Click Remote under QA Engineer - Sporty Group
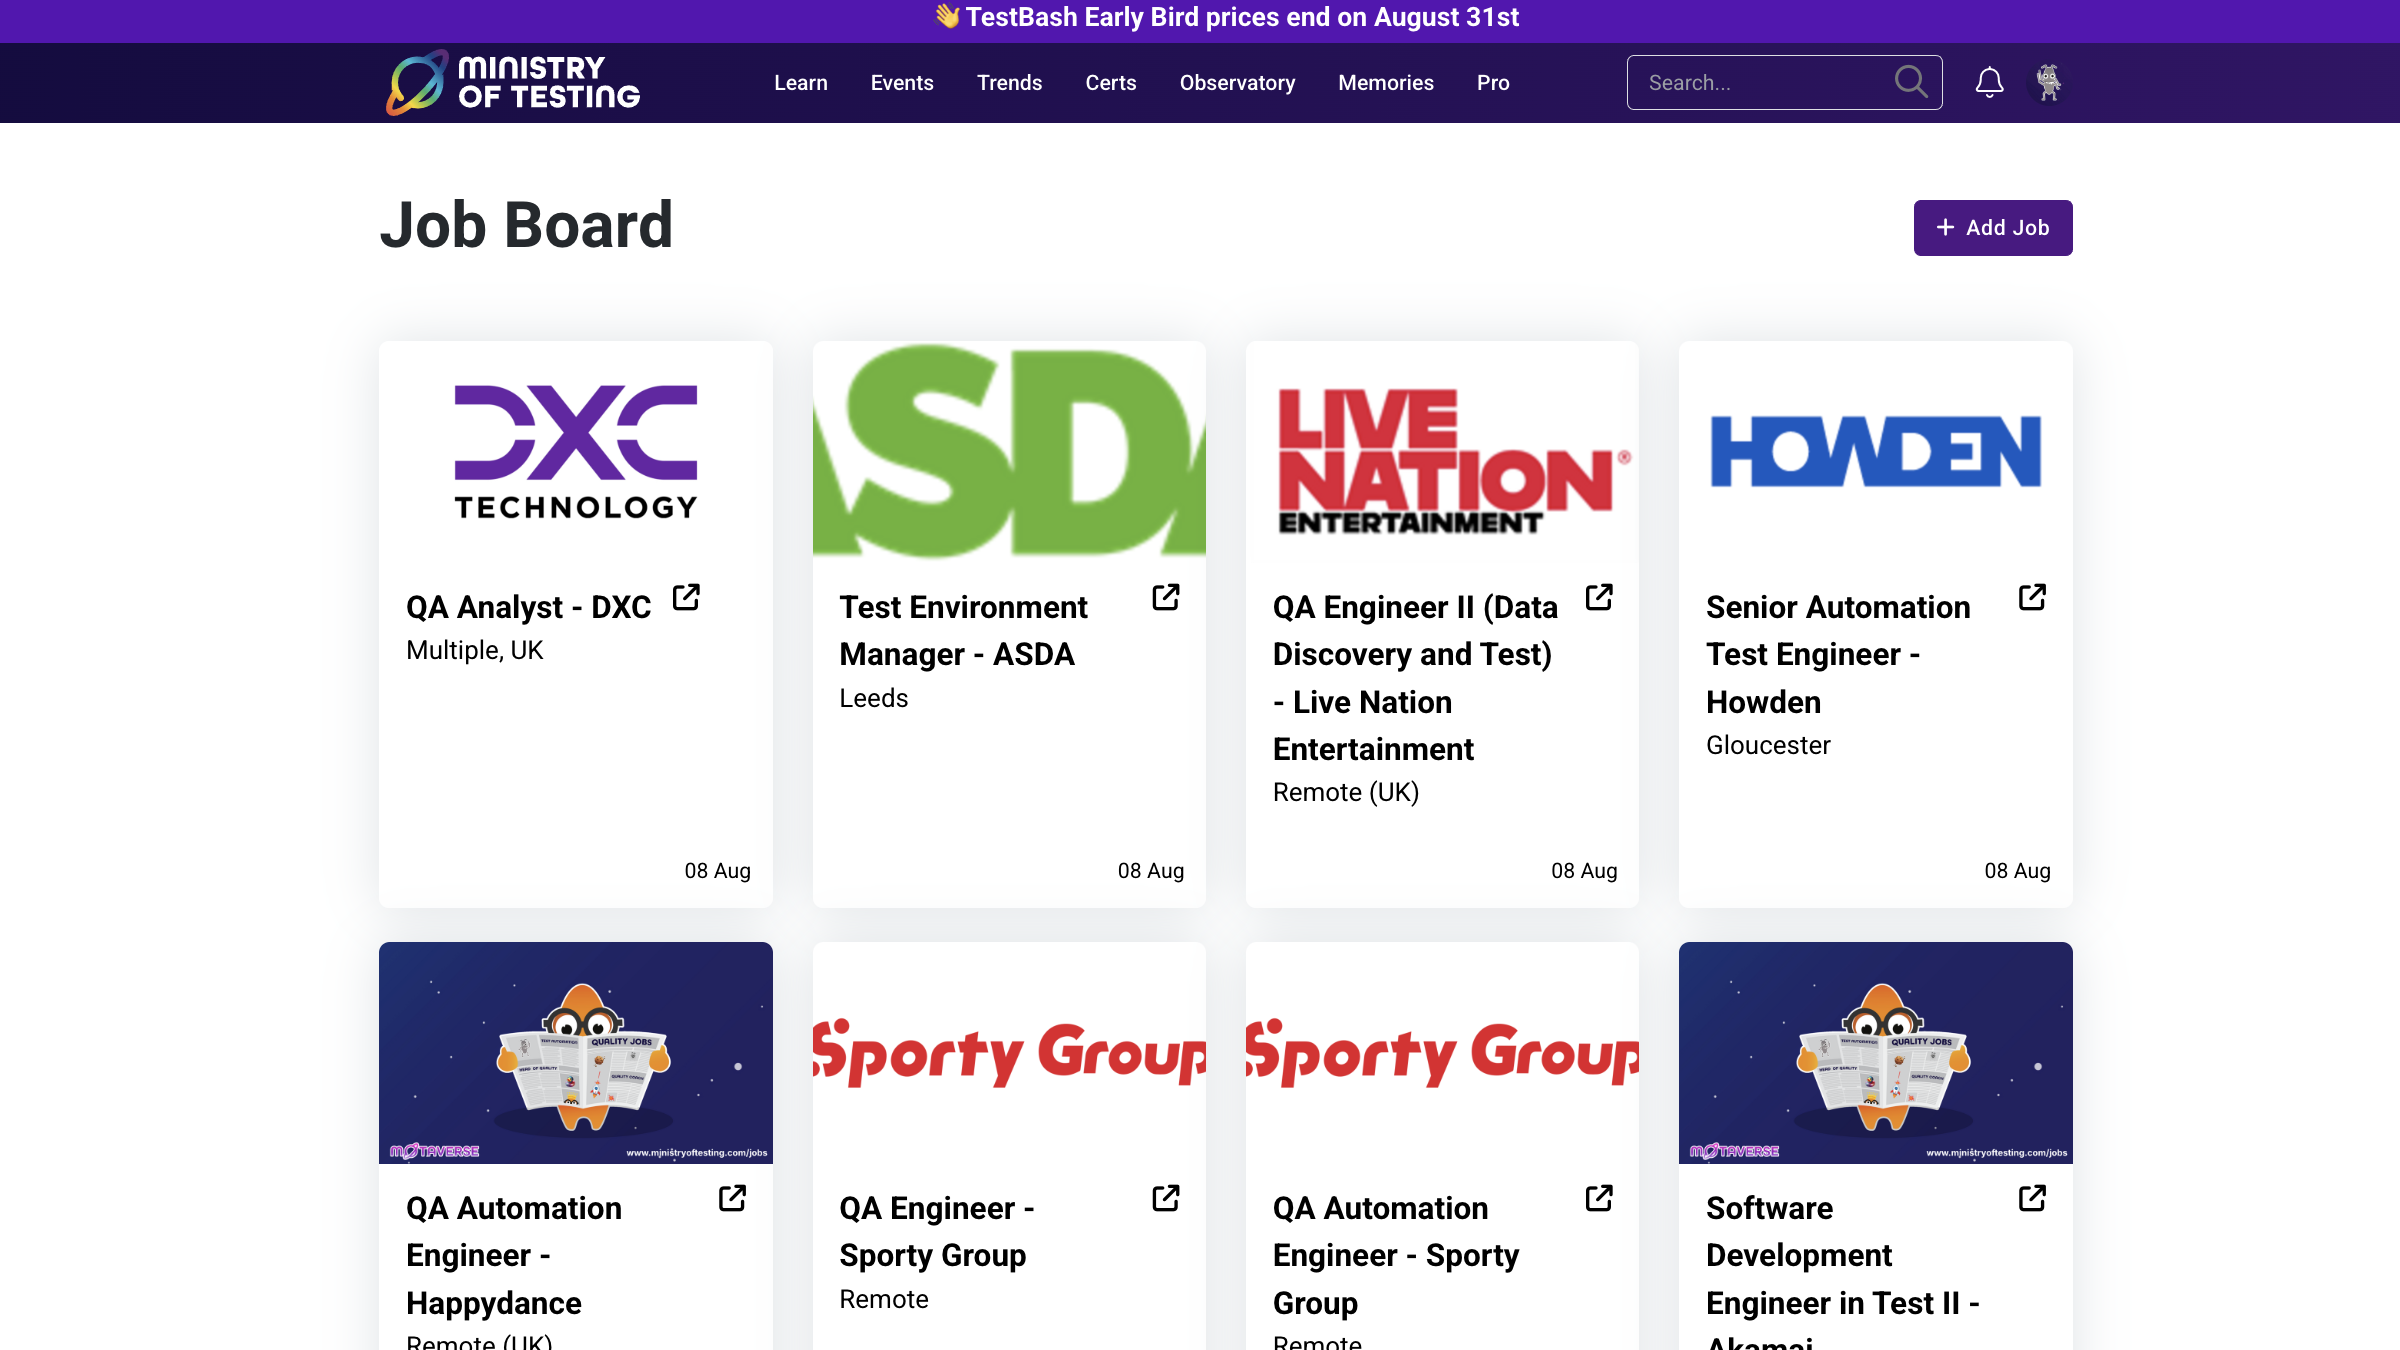This screenshot has width=2400, height=1350. (x=884, y=1299)
